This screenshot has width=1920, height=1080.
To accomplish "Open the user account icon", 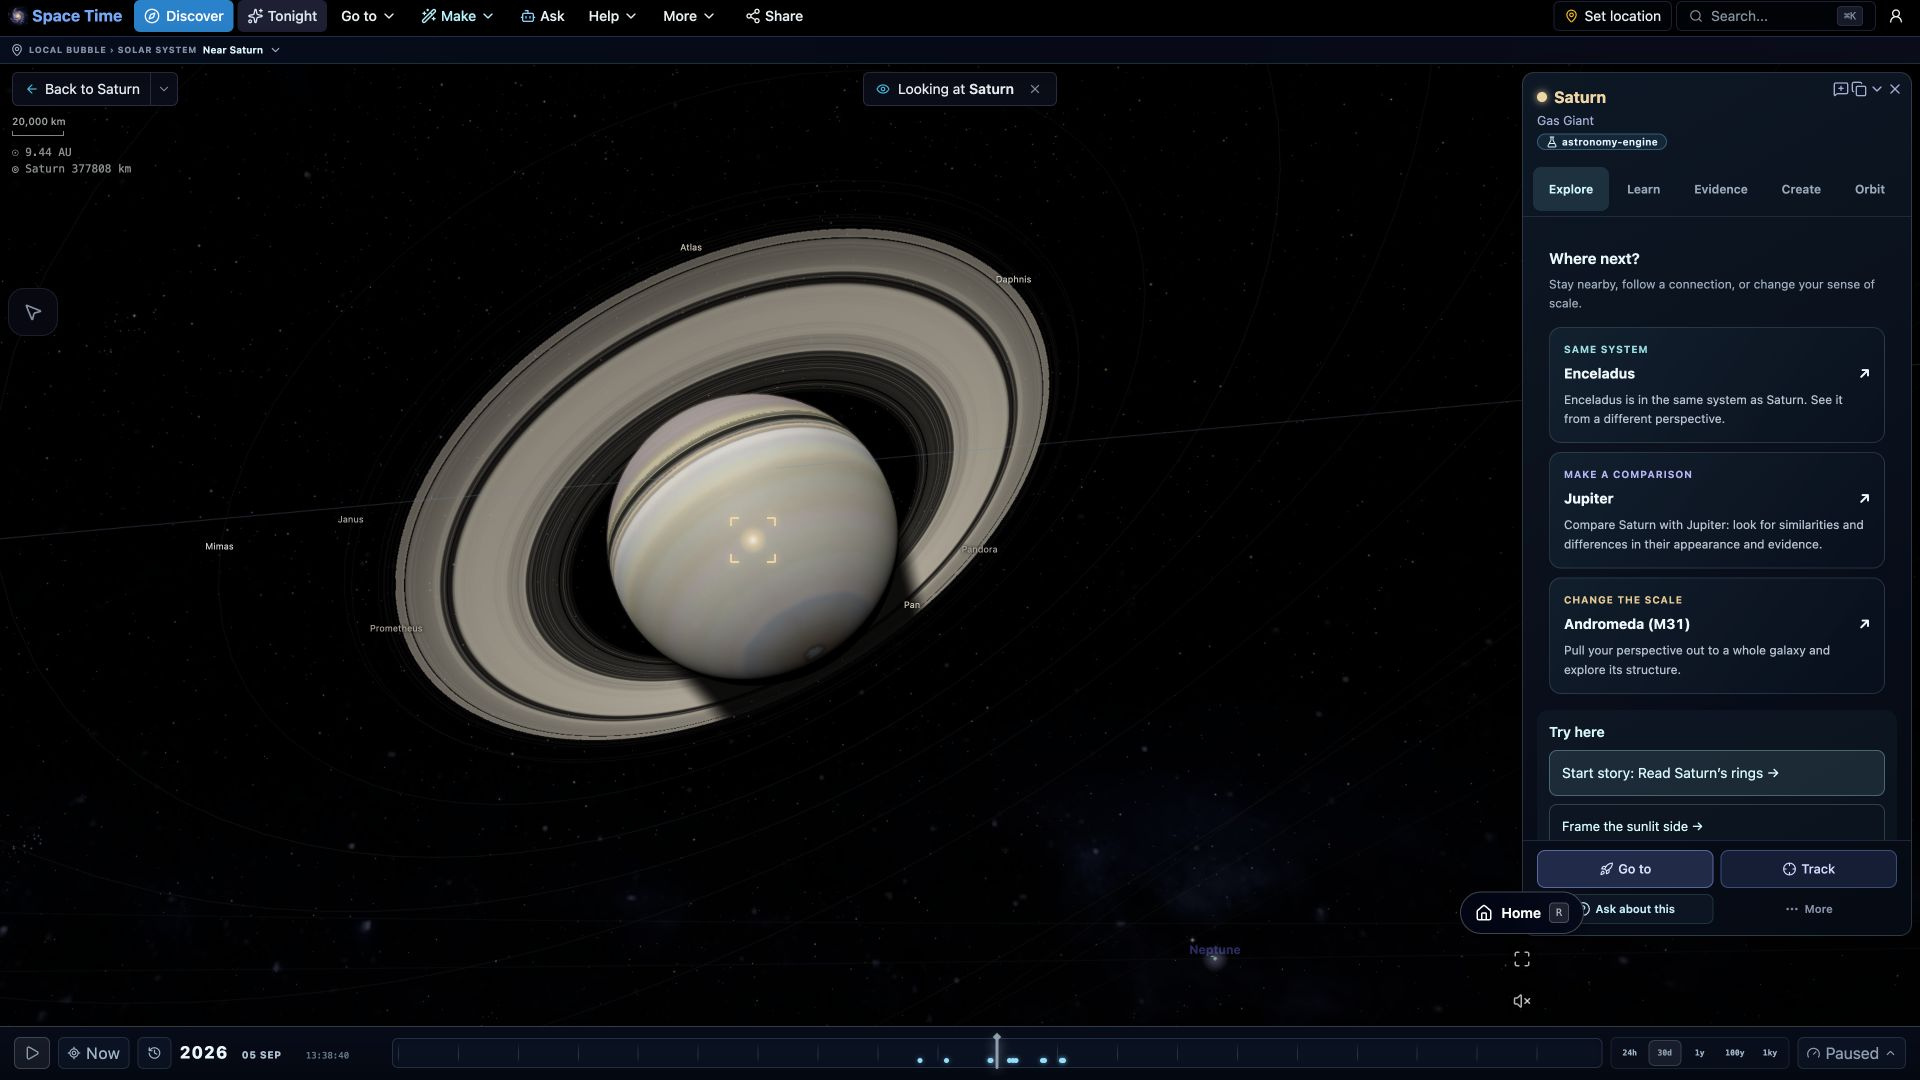I will click(x=1895, y=16).
